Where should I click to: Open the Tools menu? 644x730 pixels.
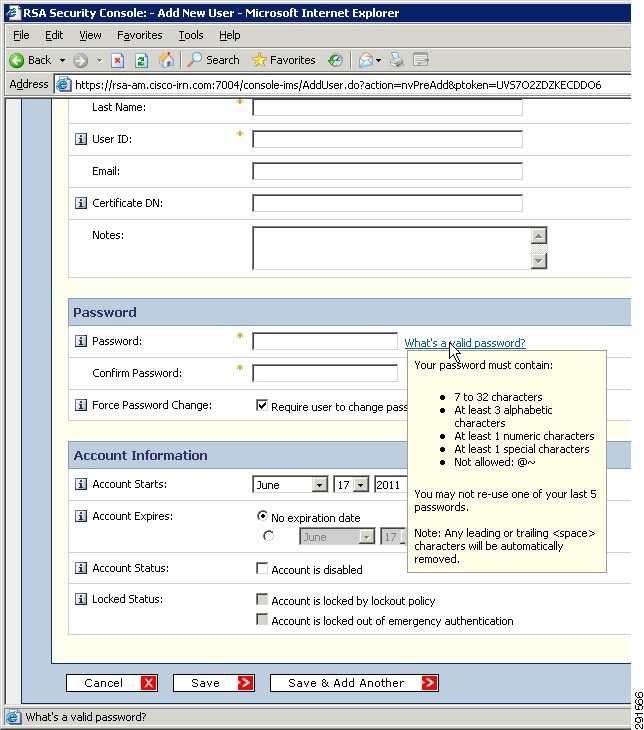click(191, 35)
